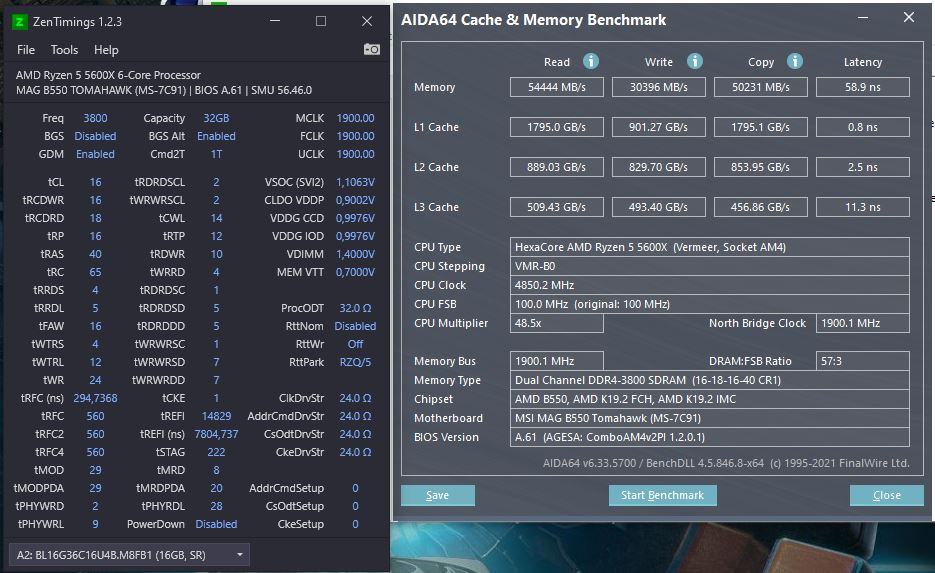Image resolution: width=935 pixels, height=573 pixels.
Task: Select the CPU Type field HexaCore AMD Ryzen
Action: pyautogui.click(x=710, y=247)
